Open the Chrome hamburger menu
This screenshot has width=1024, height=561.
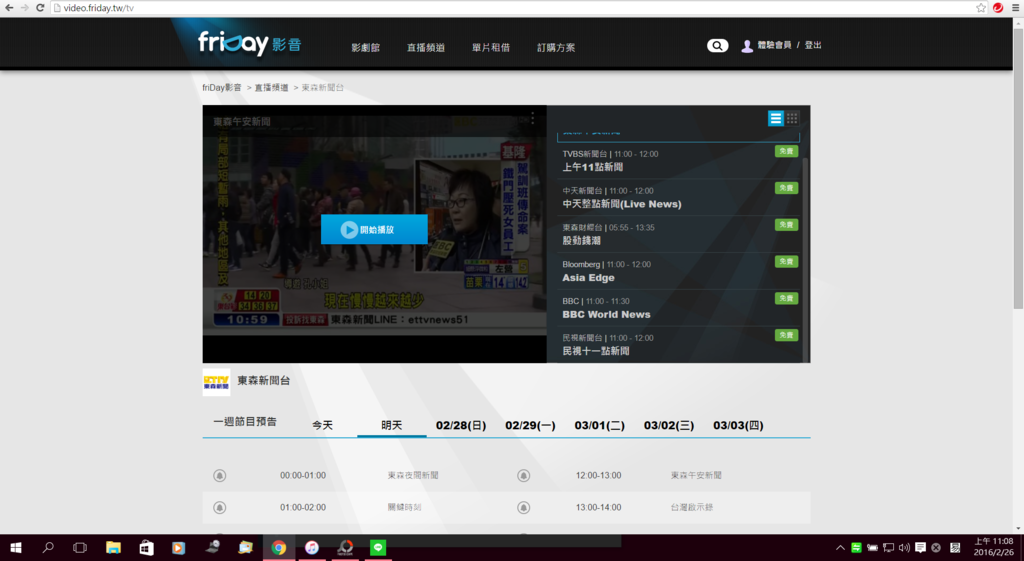point(1016,8)
